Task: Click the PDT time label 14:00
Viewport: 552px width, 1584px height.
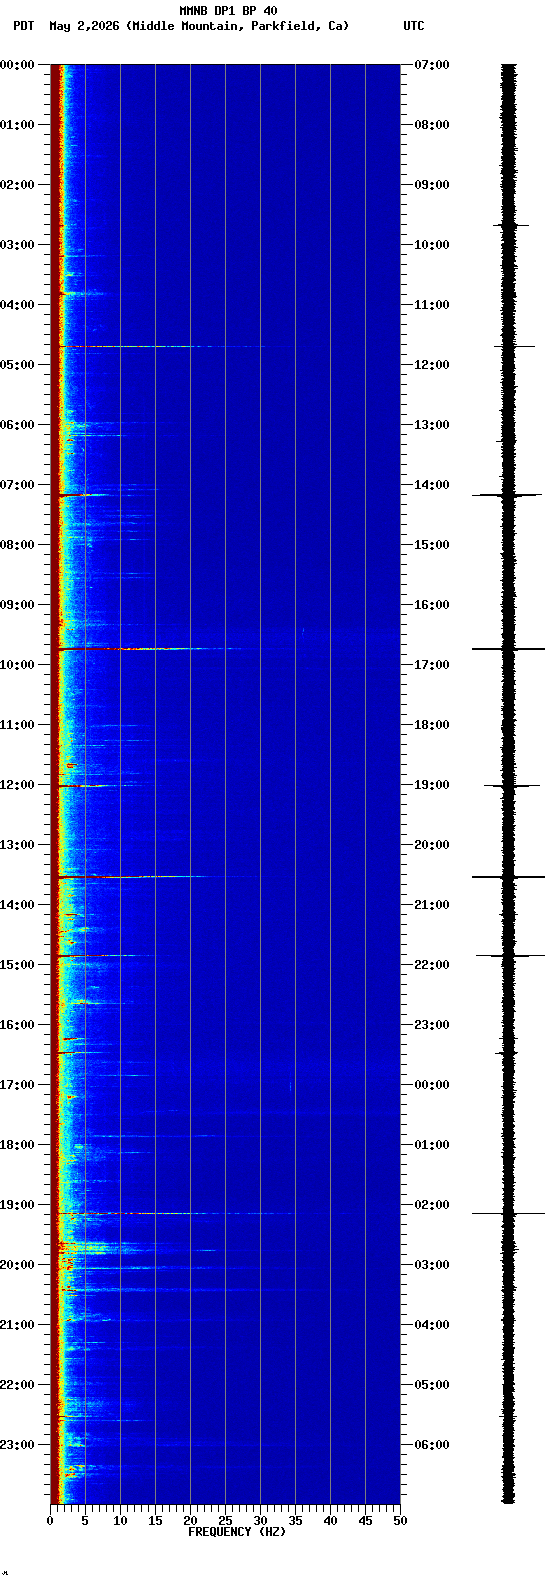Action: [17, 905]
